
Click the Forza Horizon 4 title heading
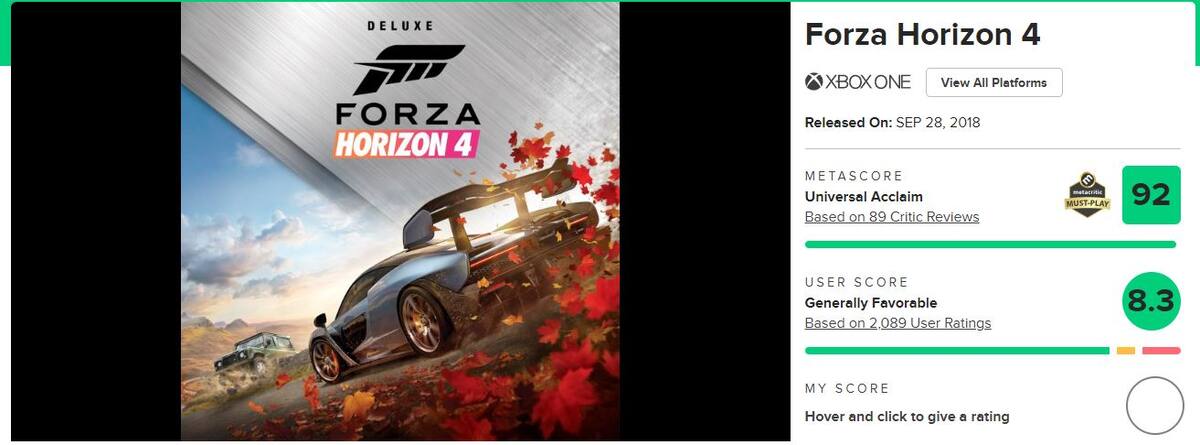click(923, 35)
